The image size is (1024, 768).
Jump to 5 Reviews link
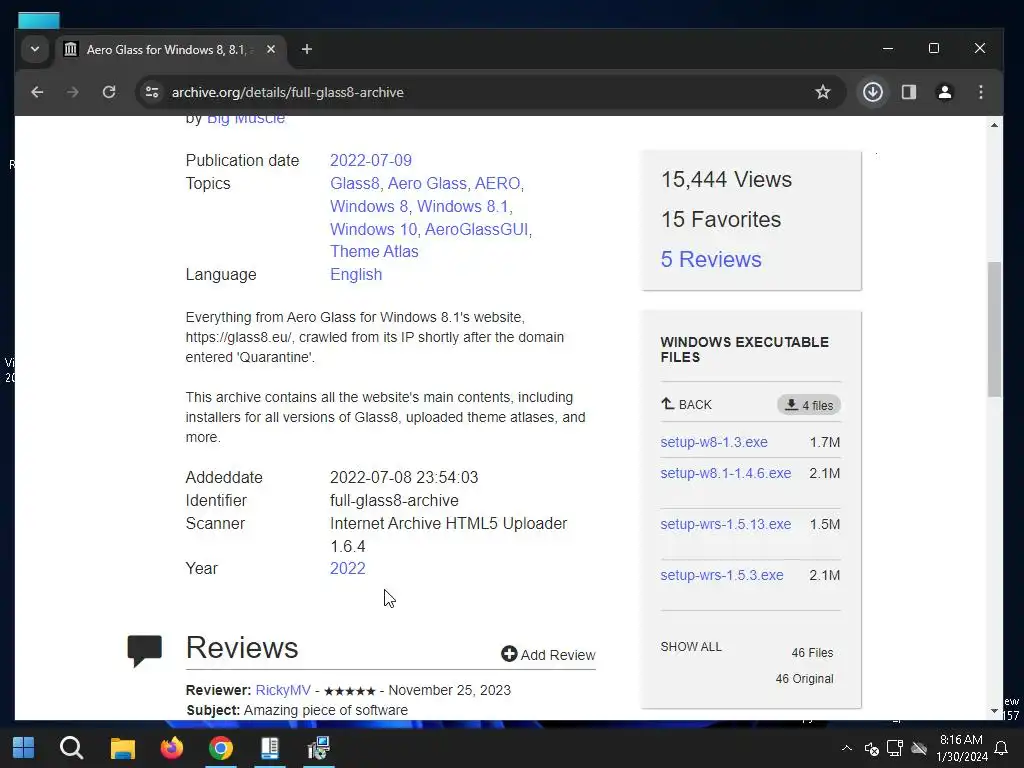[711, 259]
